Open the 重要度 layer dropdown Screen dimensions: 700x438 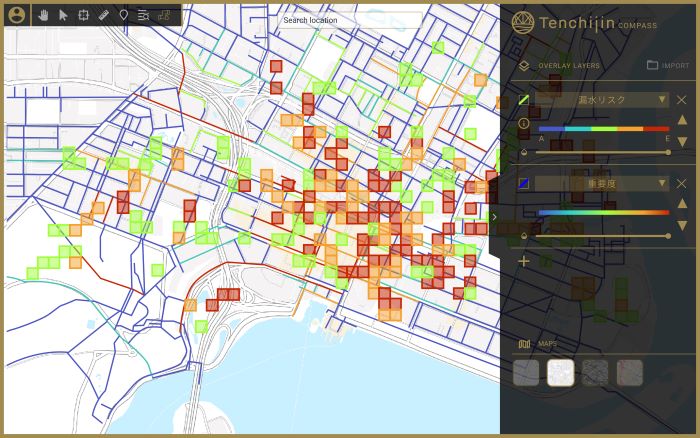tap(601, 184)
